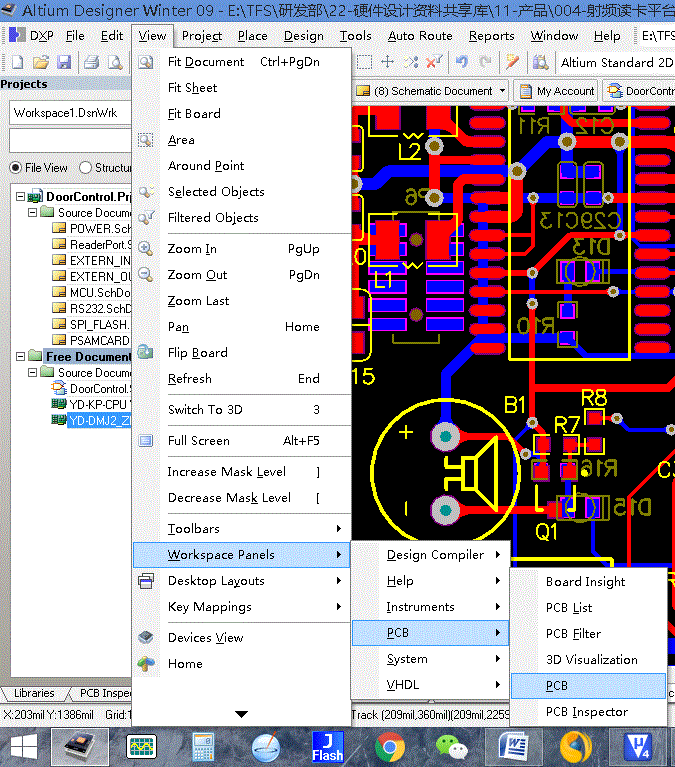Click the My Account button
This screenshot has width=675, height=767.
[556, 91]
